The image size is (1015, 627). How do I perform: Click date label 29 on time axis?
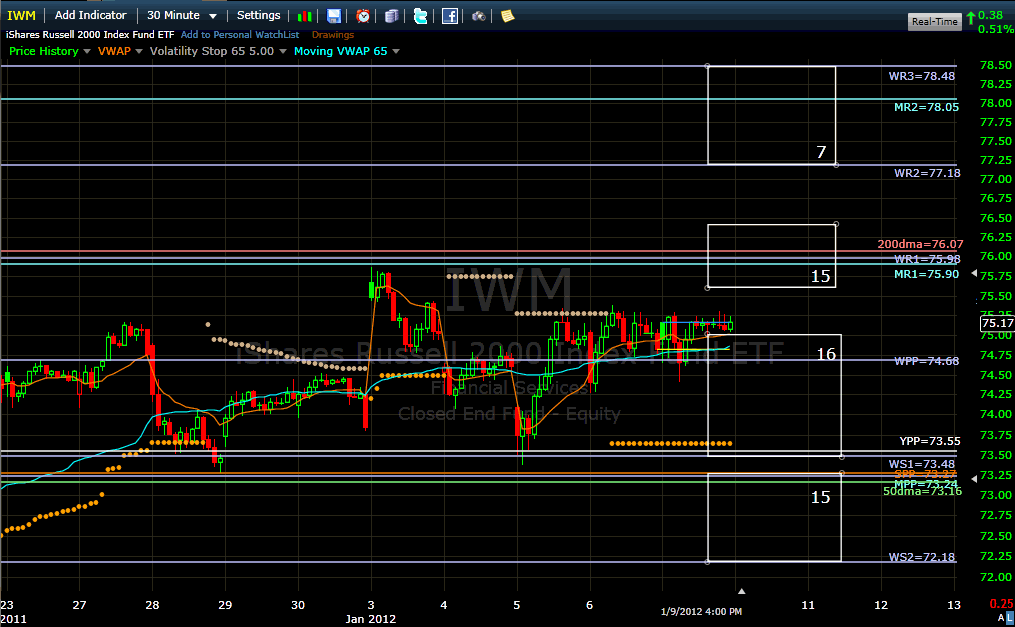225,605
